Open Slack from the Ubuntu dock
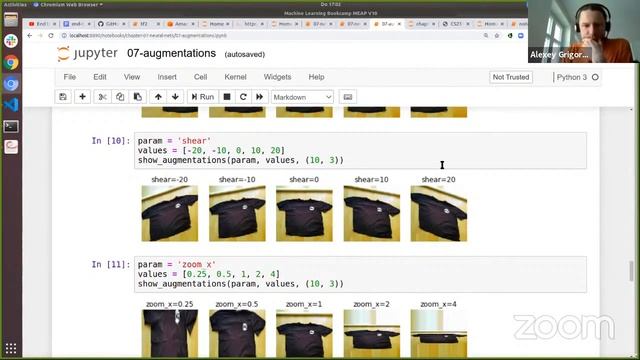Viewport: 640px width, 360px height. (11, 41)
